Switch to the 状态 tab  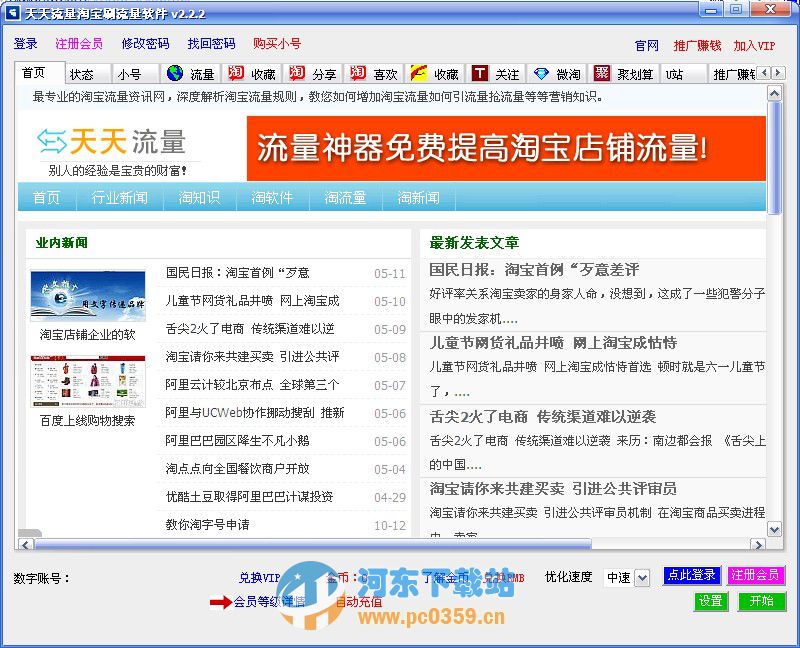pos(85,73)
